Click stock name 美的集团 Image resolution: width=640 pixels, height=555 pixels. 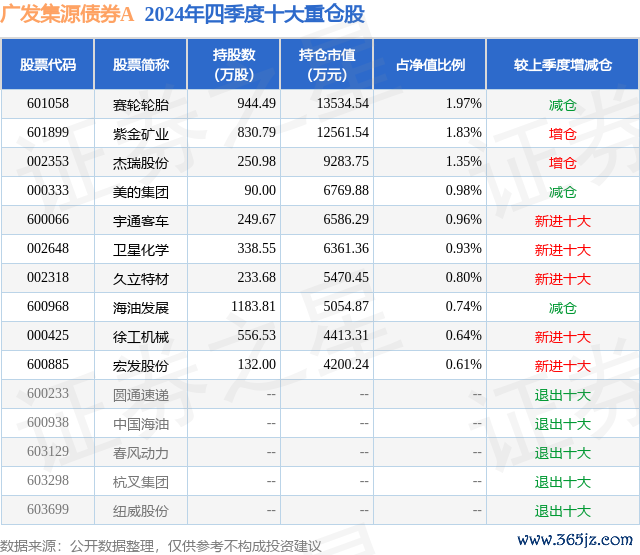click(141, 192)
